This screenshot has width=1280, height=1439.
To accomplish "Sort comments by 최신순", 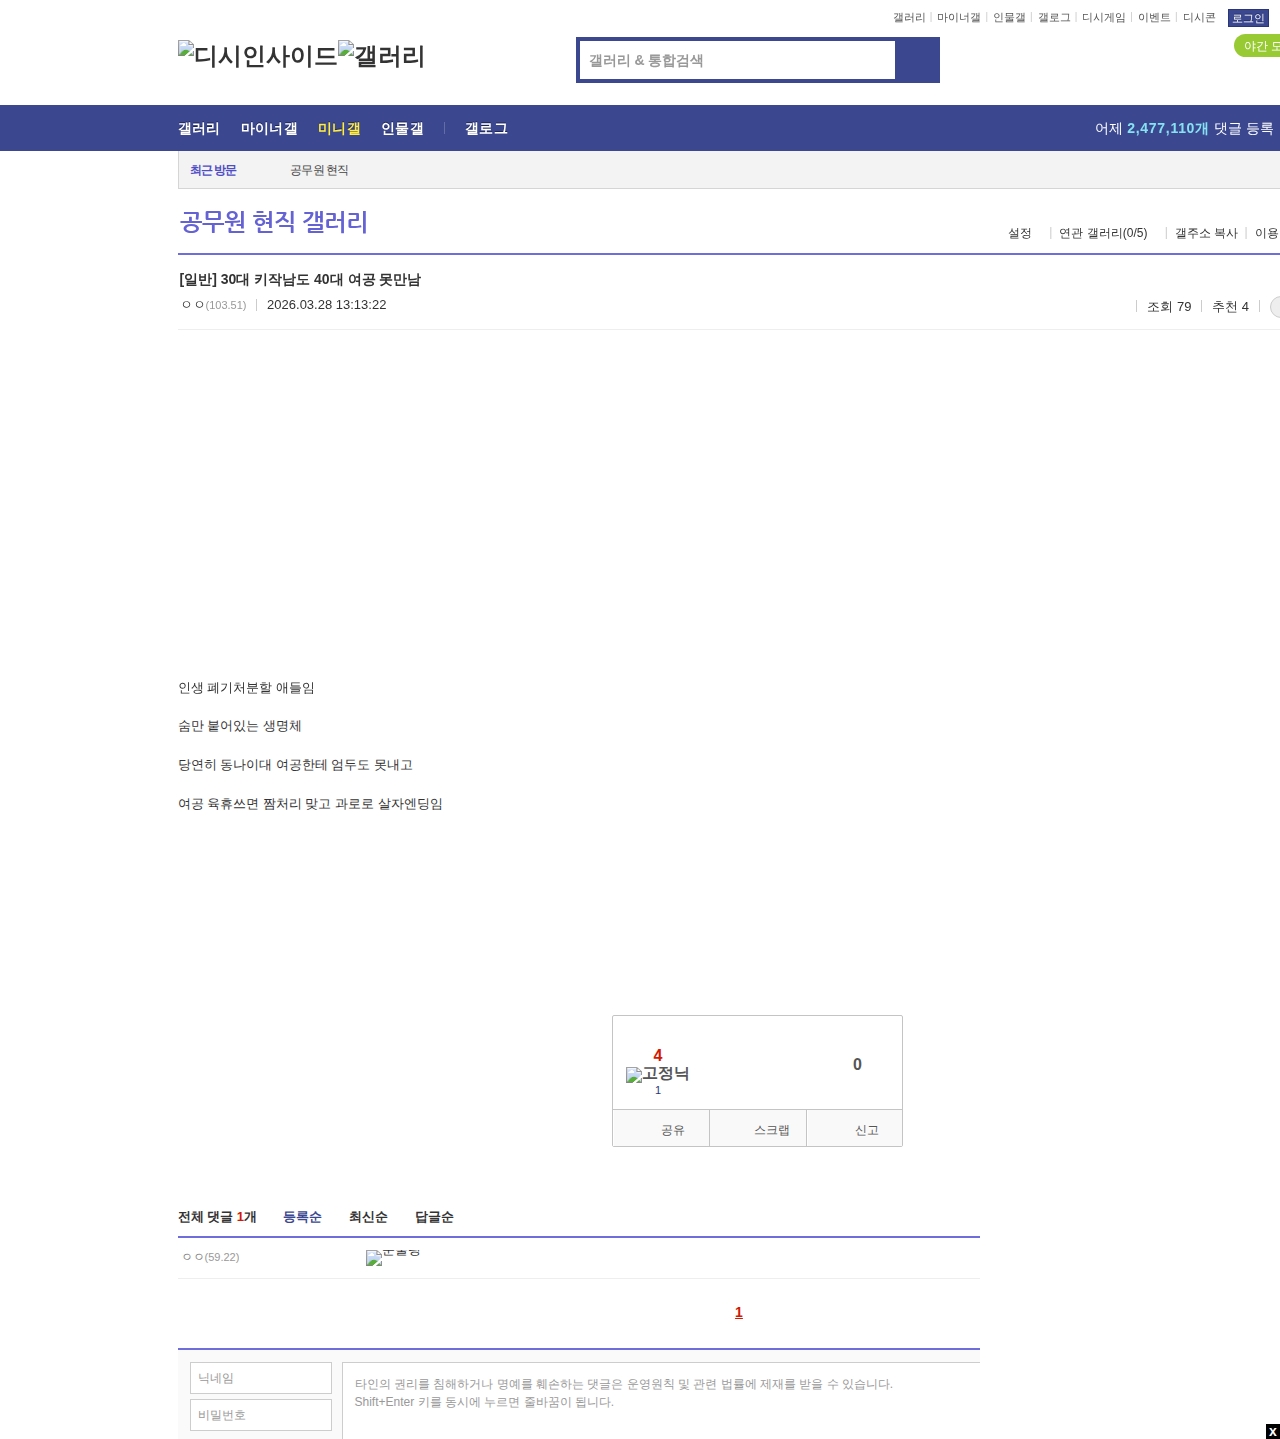I will pos(368,1217).
